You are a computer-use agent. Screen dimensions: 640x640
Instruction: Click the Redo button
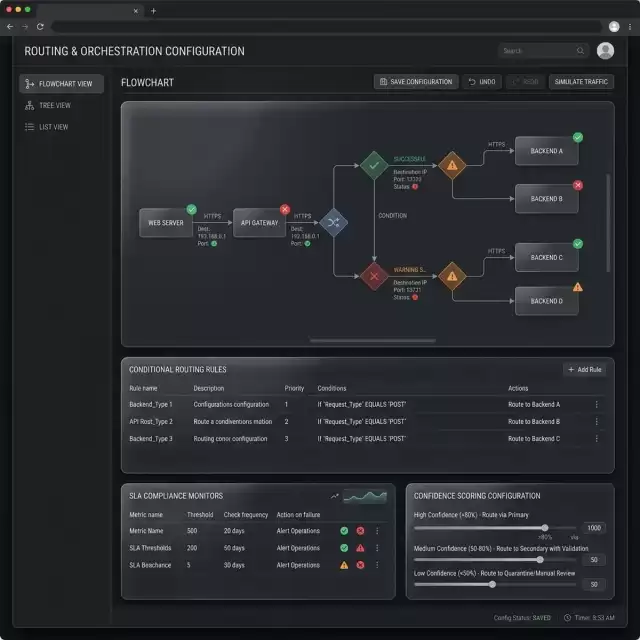(x=525, y=82)
